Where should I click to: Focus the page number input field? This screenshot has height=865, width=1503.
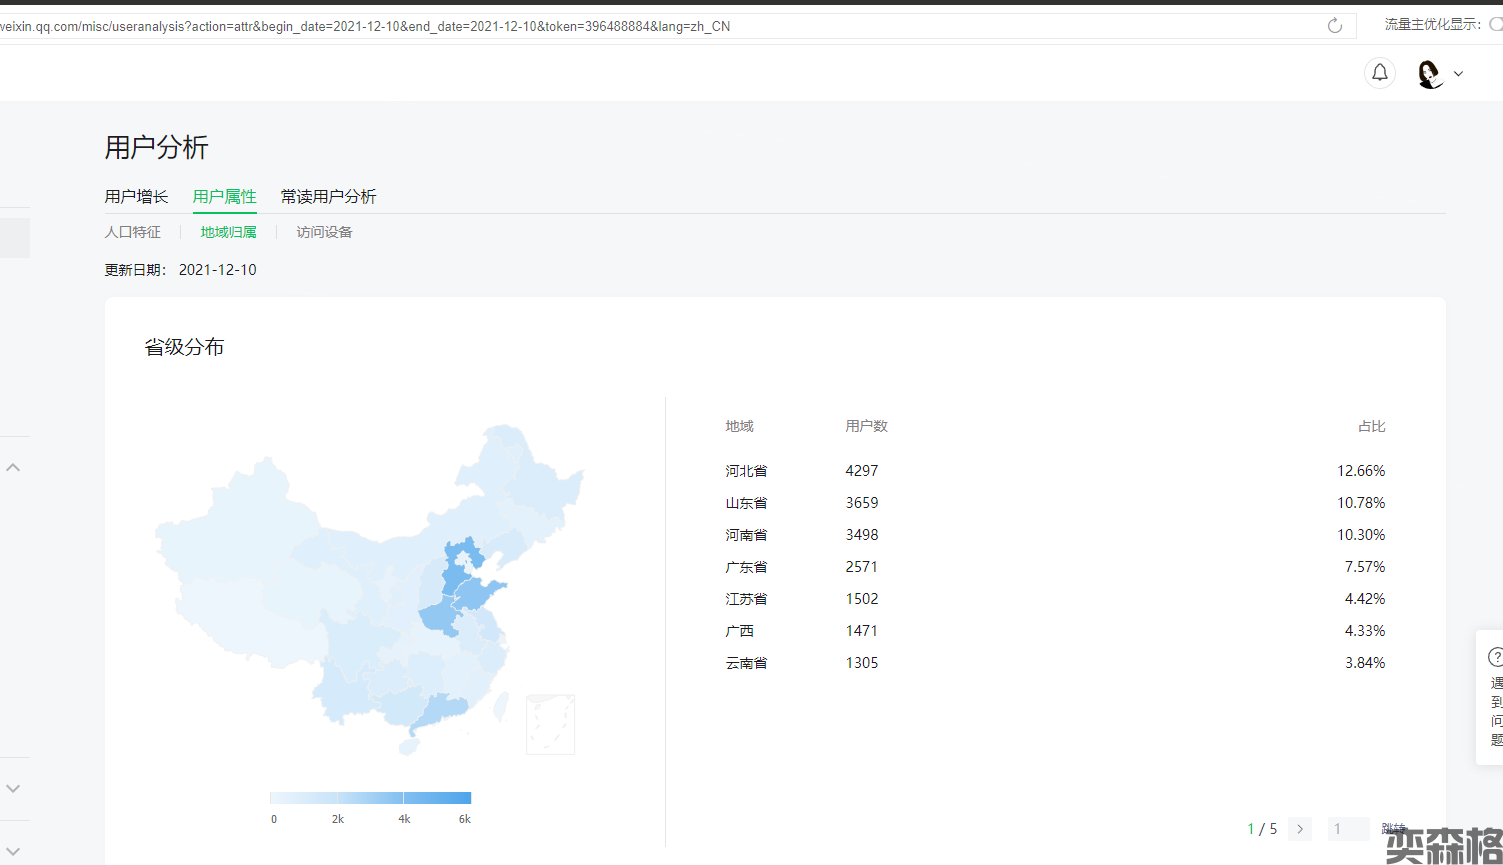1348,829
